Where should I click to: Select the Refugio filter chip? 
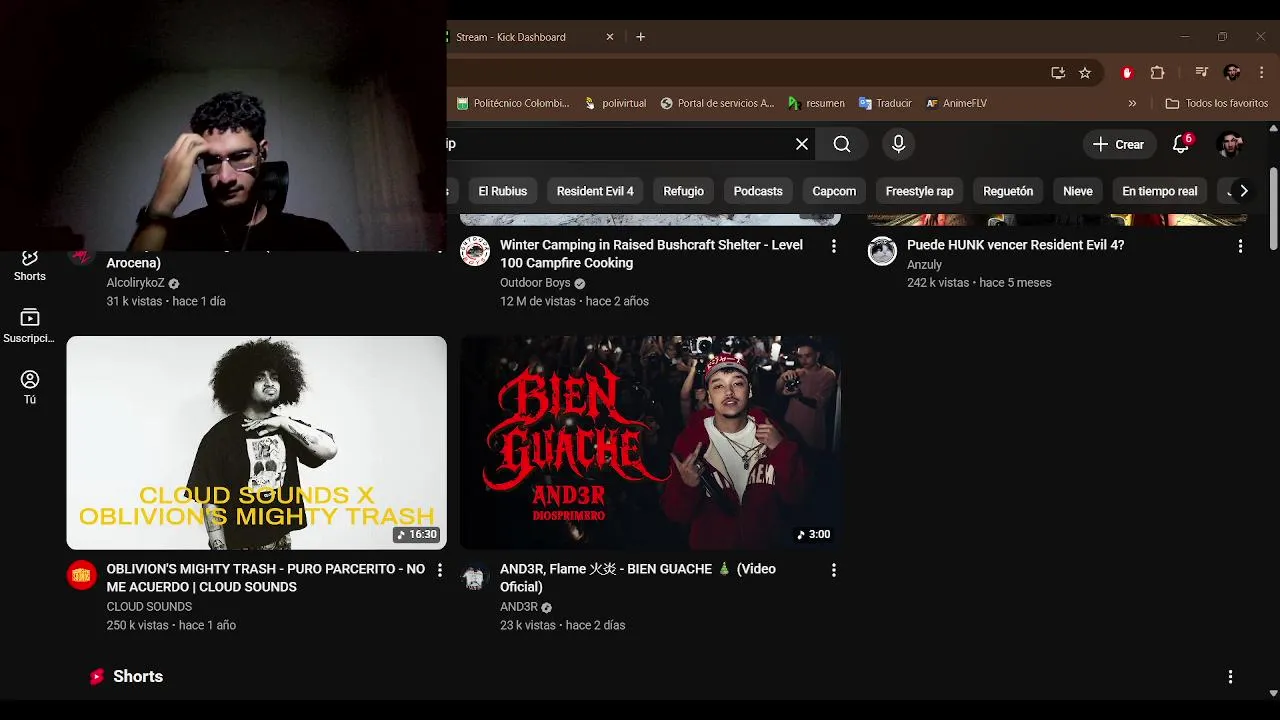683,191
